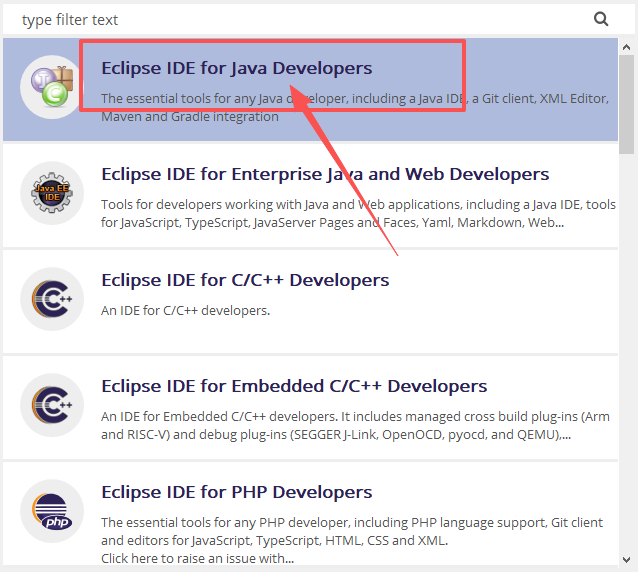638x572 pixels.
Task: Click the scrollbar up arrow
Action: tap(627, 47)
